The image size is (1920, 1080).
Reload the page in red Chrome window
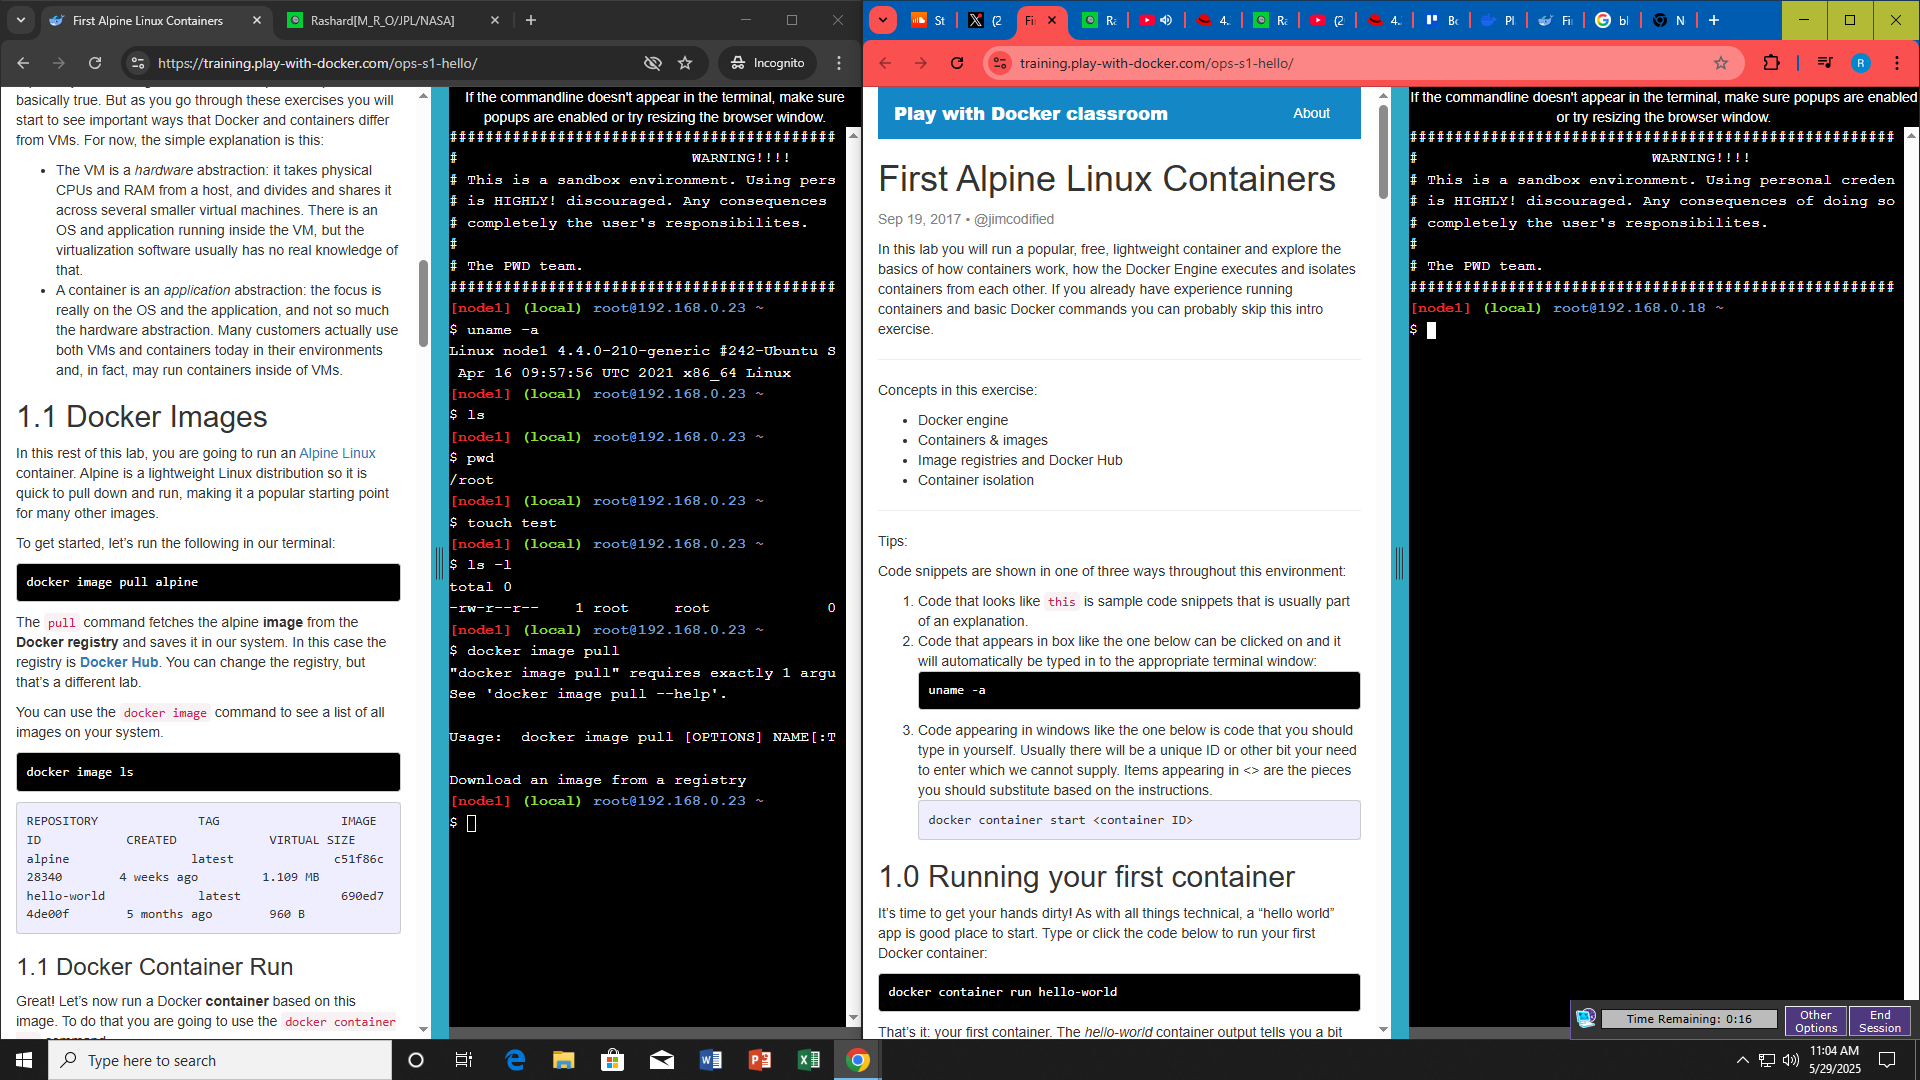point(957,63)
